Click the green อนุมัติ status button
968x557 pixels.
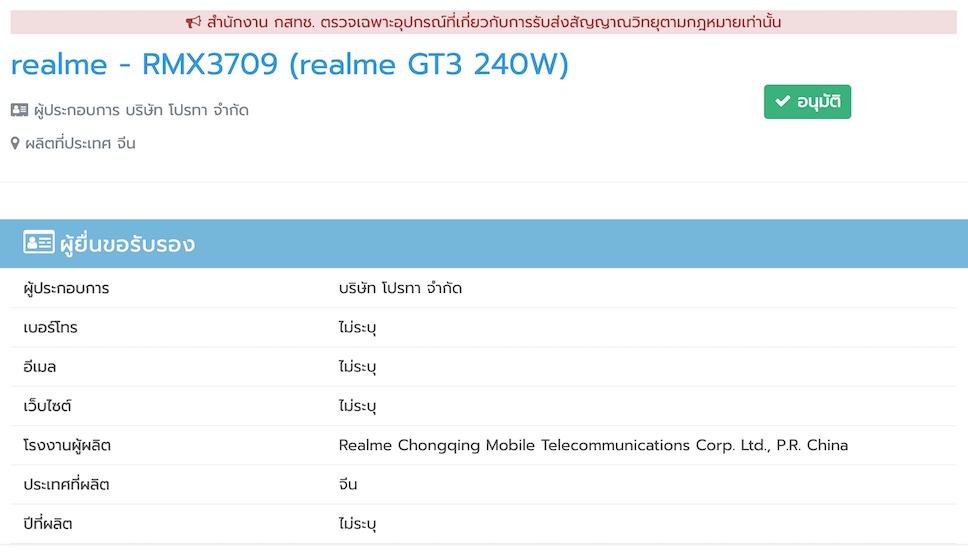tap(807, 102)
